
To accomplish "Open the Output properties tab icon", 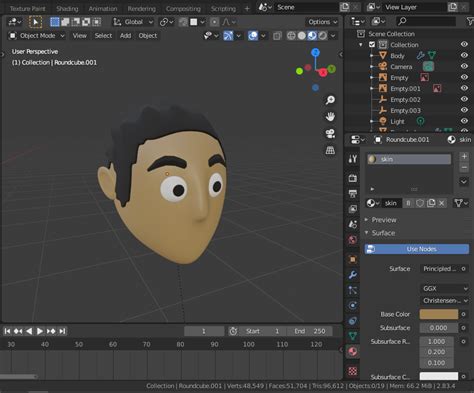I will [353, 194].
